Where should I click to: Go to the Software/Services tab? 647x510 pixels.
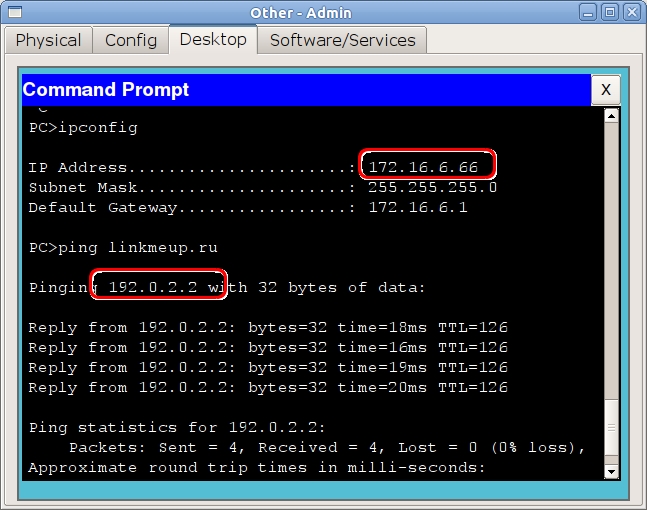click(x=342, y=40)
